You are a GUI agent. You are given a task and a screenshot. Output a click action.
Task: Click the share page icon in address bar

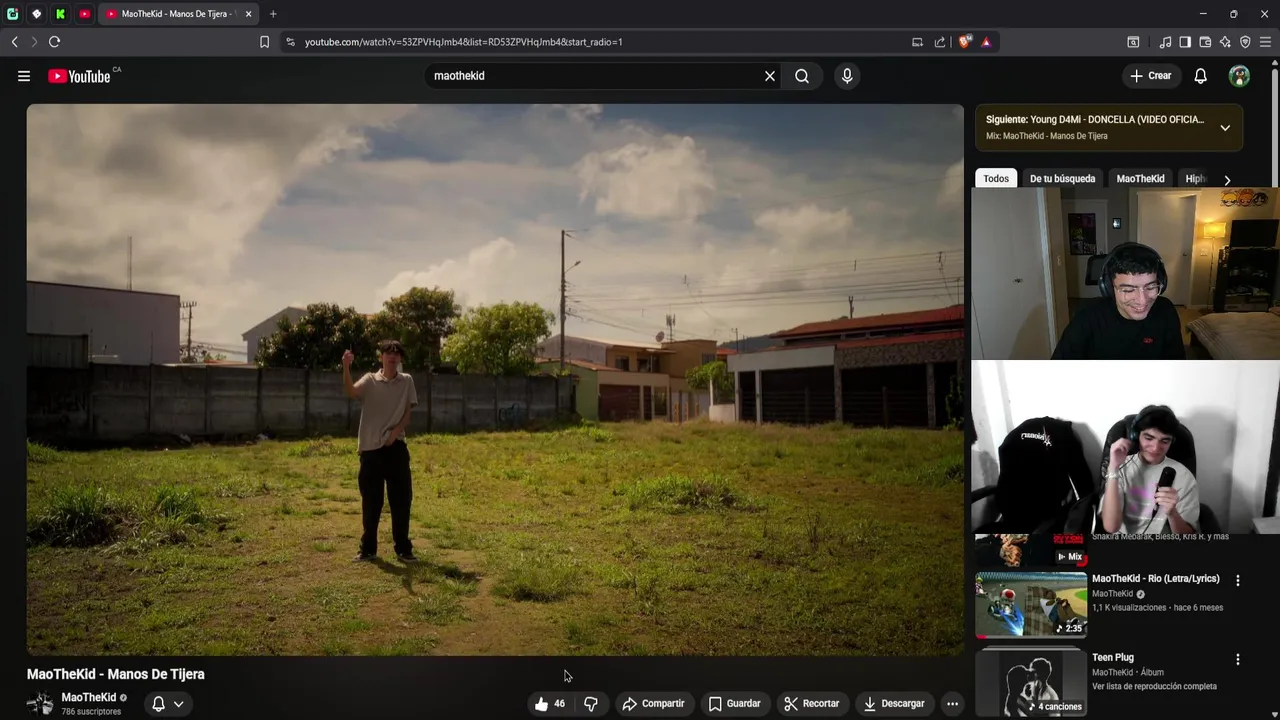tap(940, 42)
